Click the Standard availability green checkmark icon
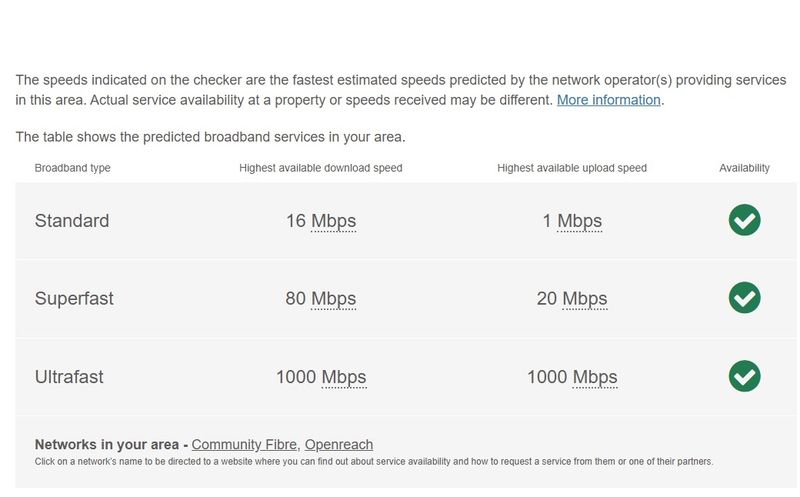 tap(744, 220)
